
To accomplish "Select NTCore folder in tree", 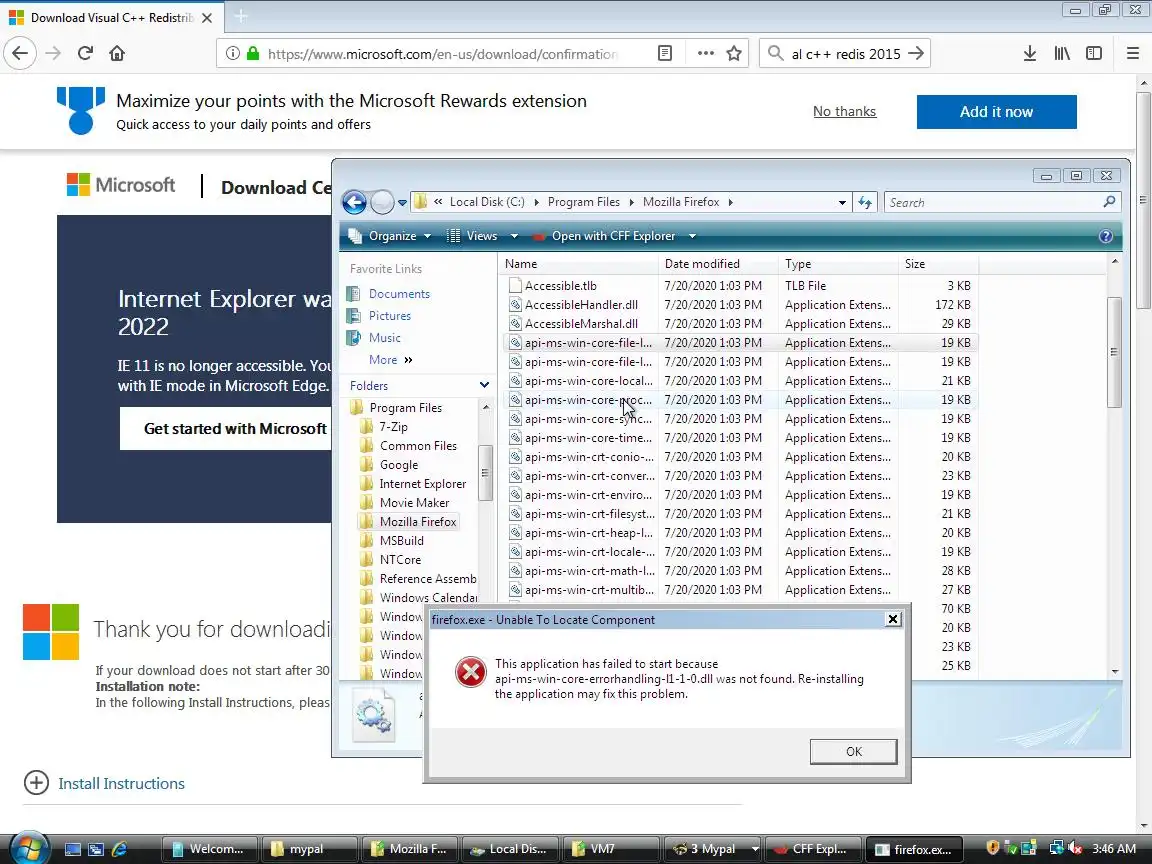I will (400, 560).
